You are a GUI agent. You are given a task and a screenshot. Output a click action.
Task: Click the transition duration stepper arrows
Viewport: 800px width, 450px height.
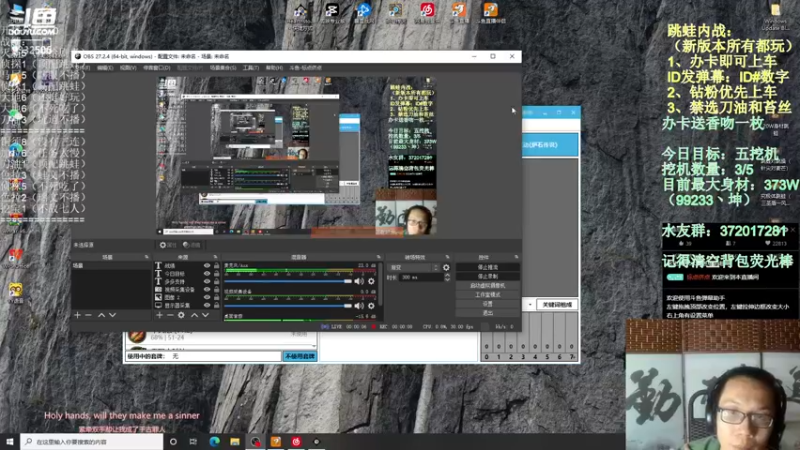(447, 277)
